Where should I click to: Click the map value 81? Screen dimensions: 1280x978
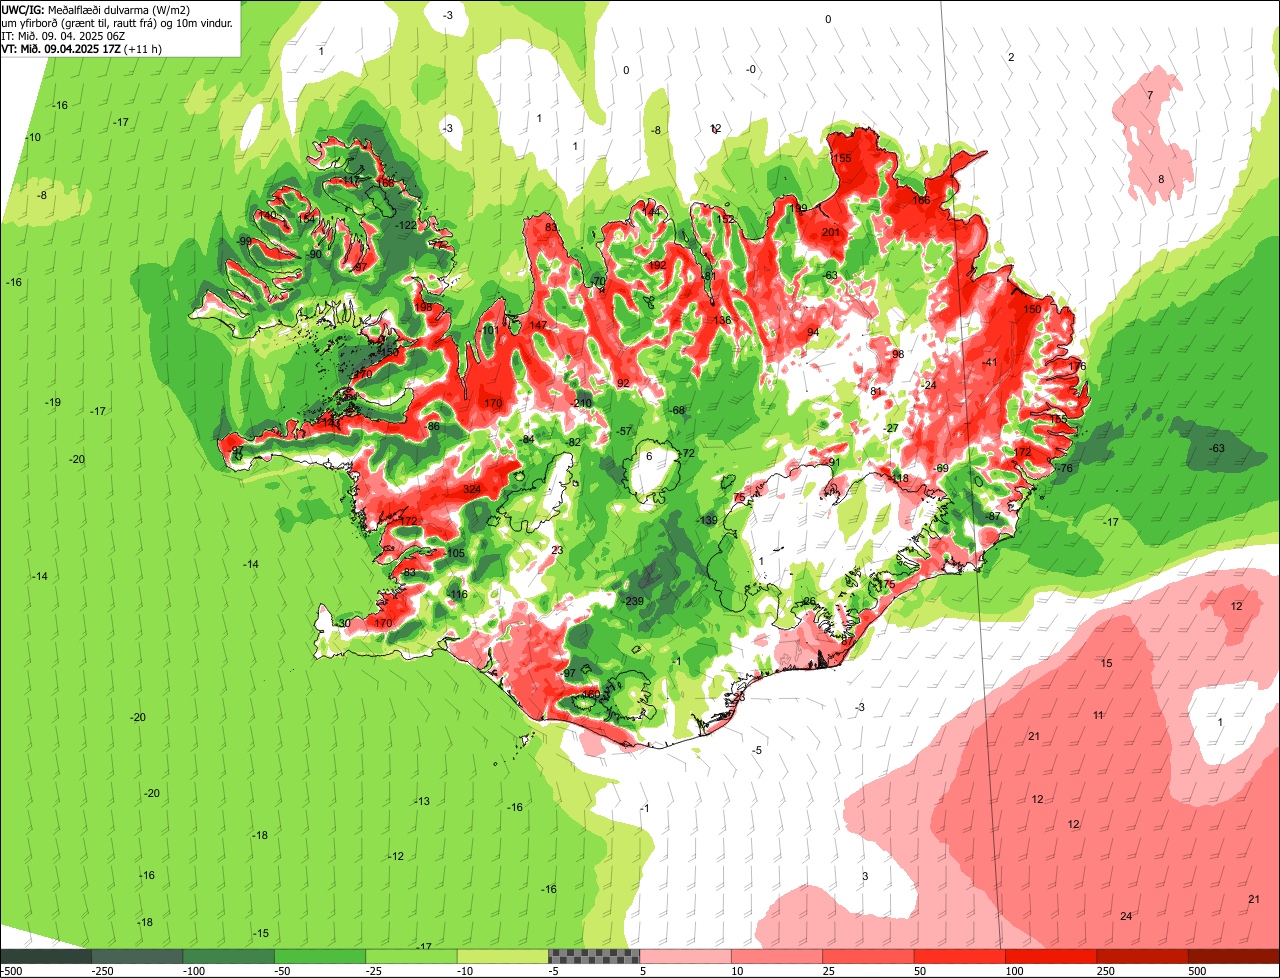coord(876,391)
